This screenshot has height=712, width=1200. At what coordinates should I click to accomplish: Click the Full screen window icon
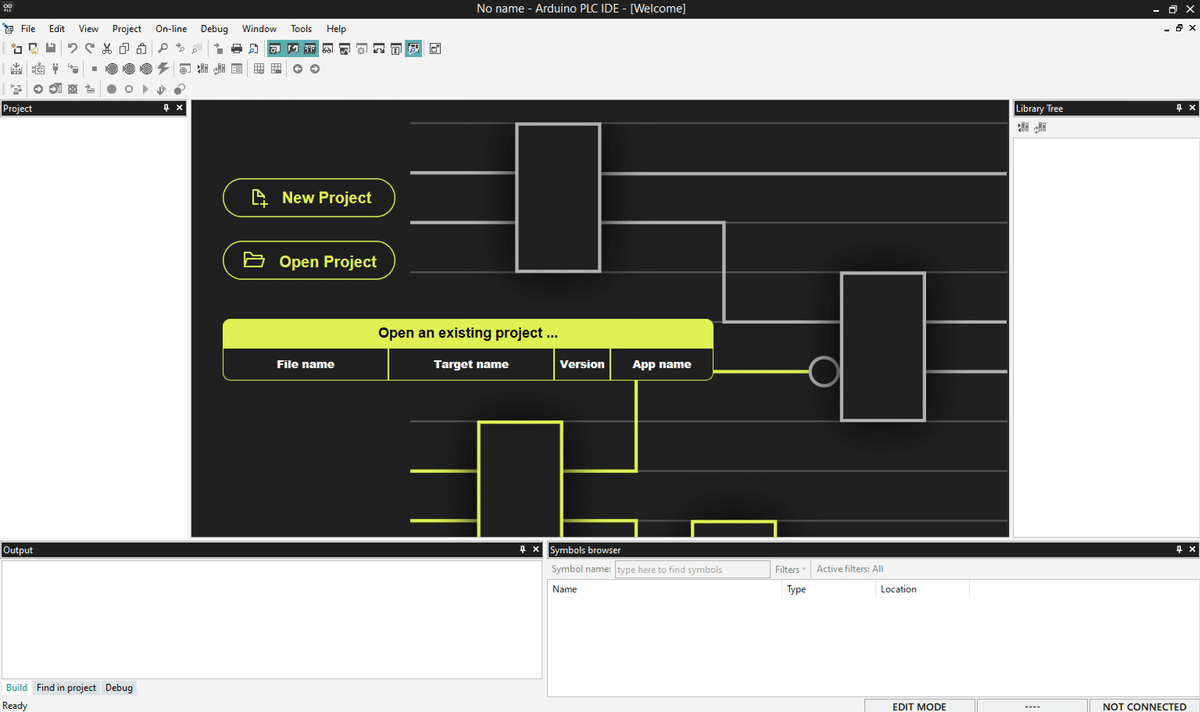(x=435, y=48)
